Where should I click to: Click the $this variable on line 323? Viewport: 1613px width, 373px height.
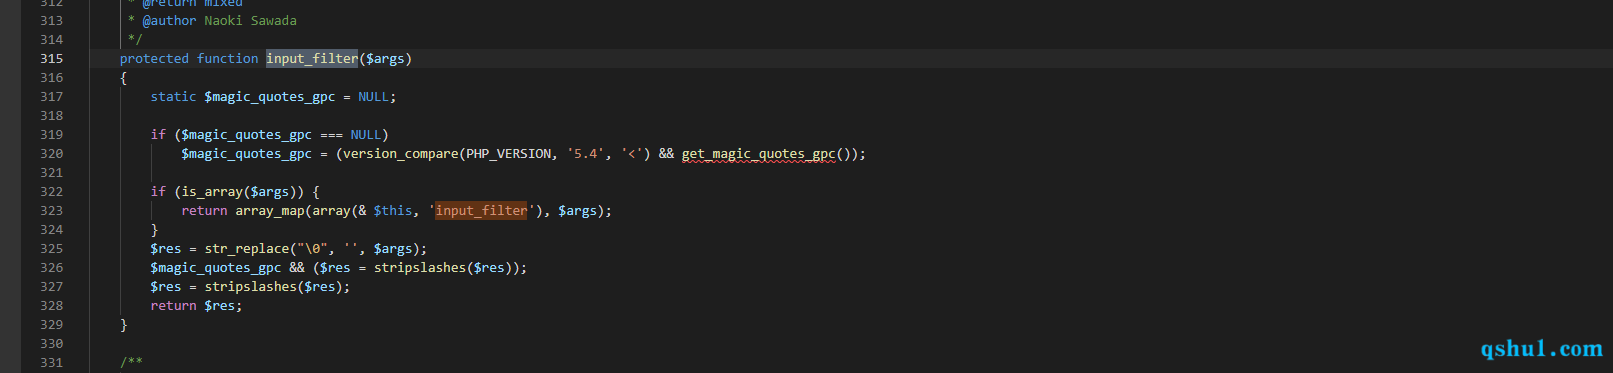click(393, 211)
